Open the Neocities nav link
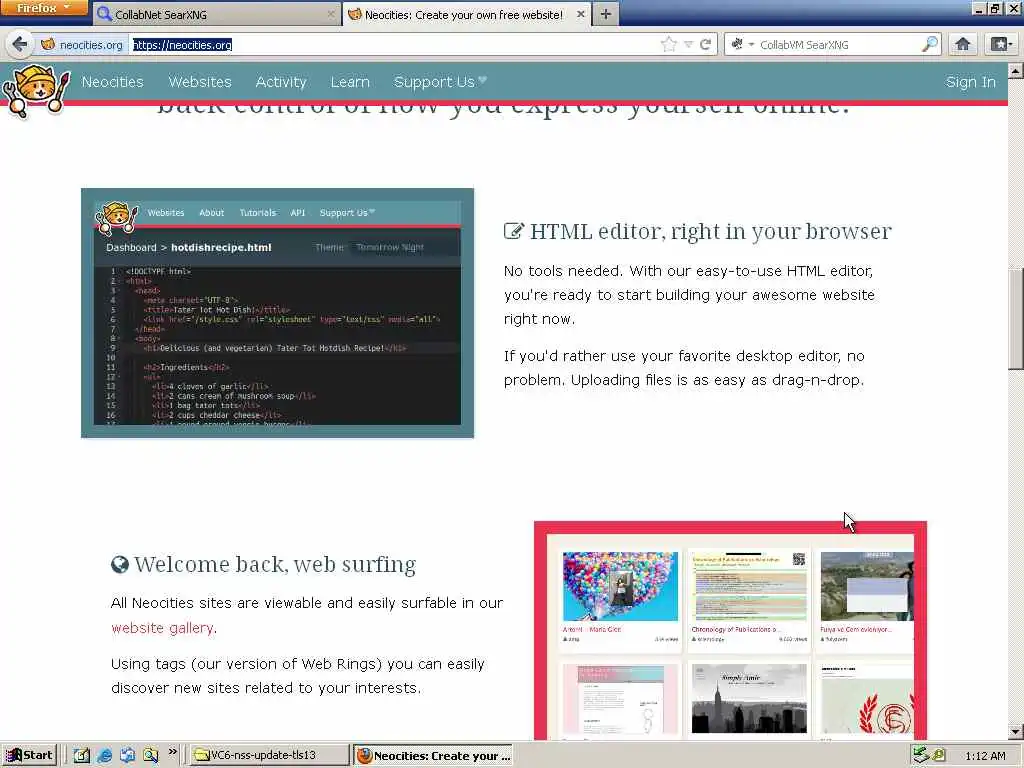 (x=112, y=82)
